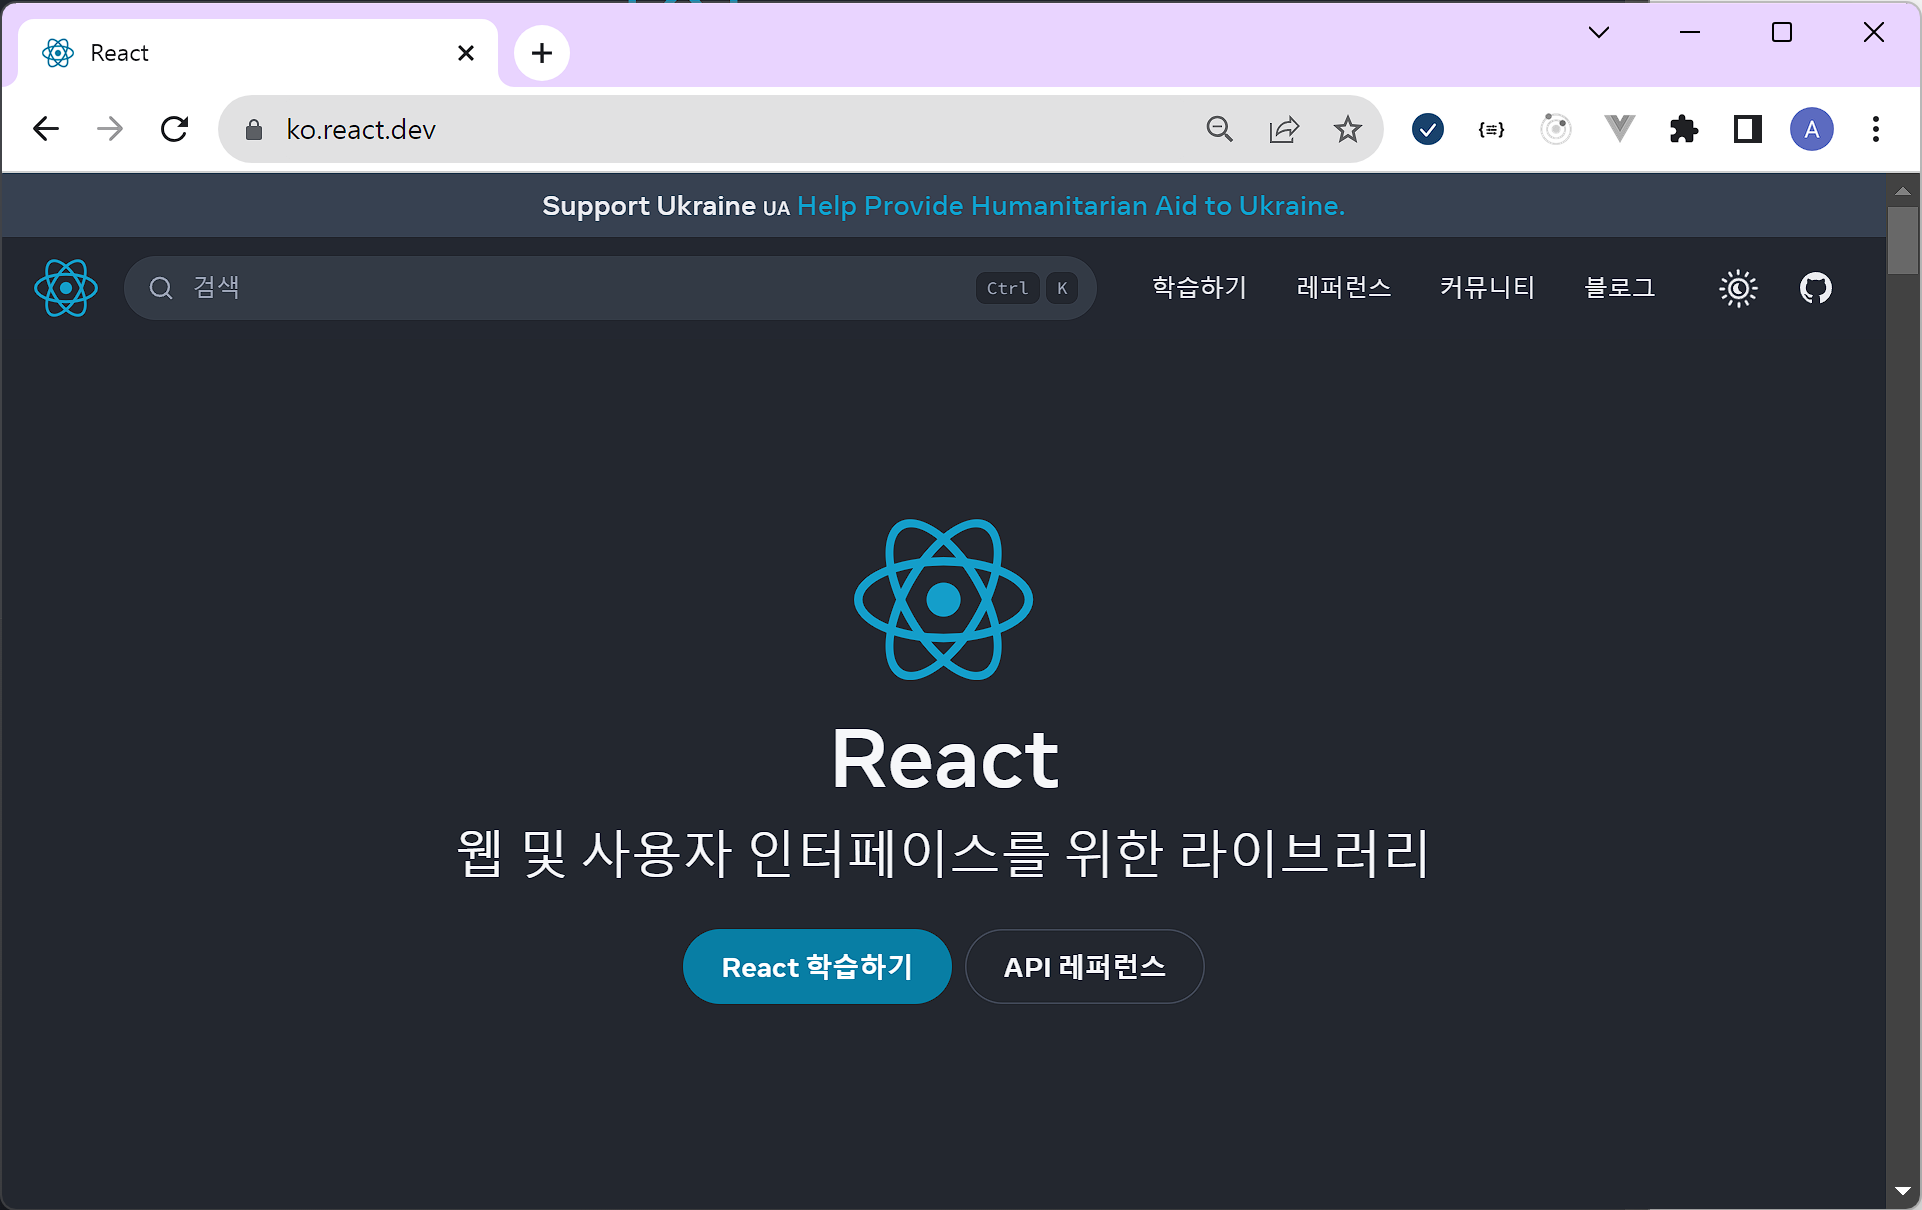
Task: Open the GitHub repository icon
Action: [1815, 289]
